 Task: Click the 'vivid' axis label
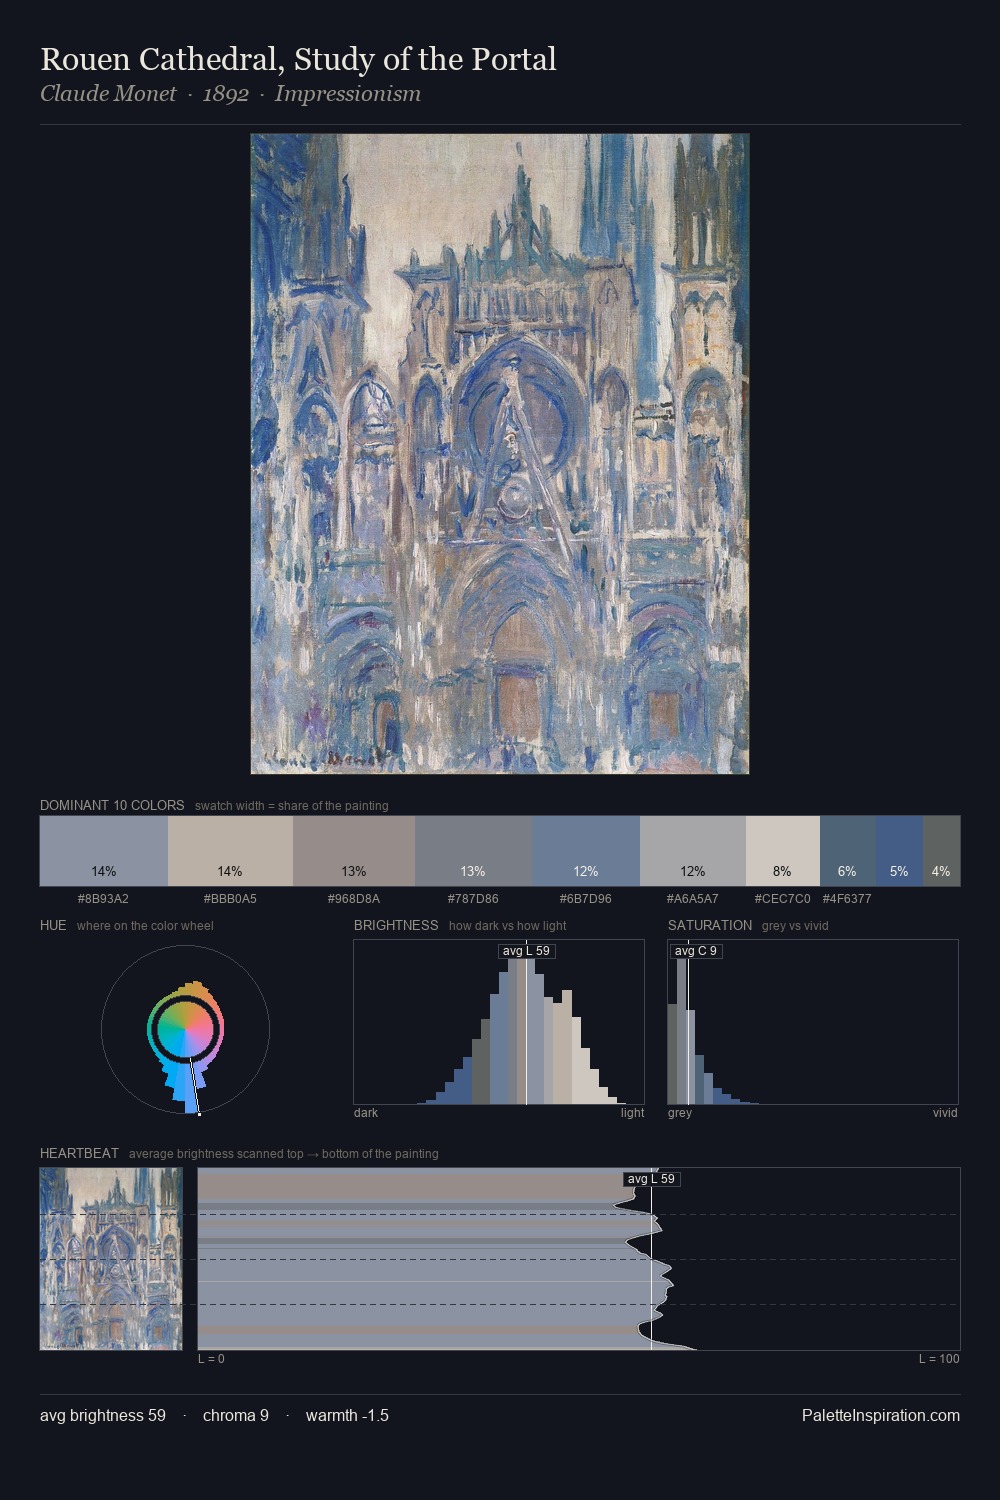945,1113
